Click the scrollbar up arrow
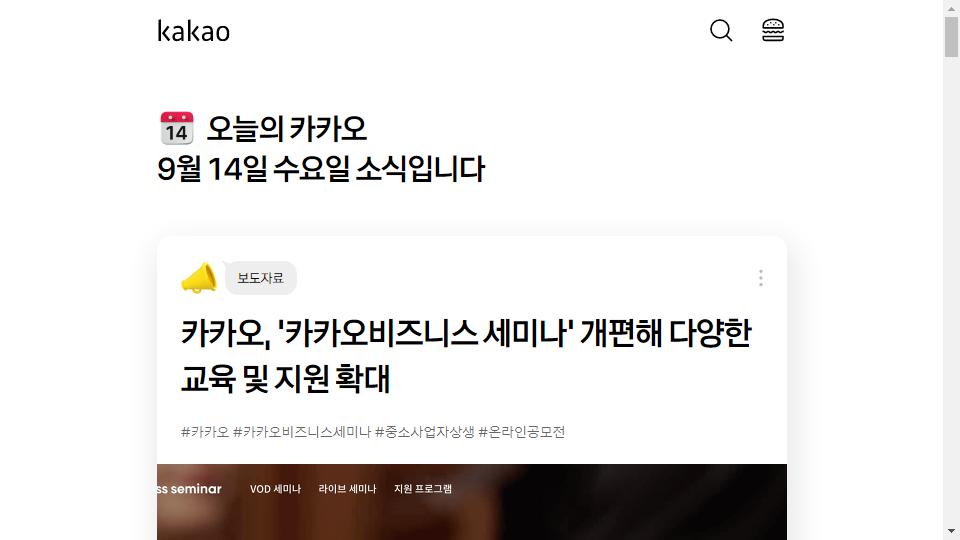960x540 pixels. pyautogui.click(x=951, y=7)
